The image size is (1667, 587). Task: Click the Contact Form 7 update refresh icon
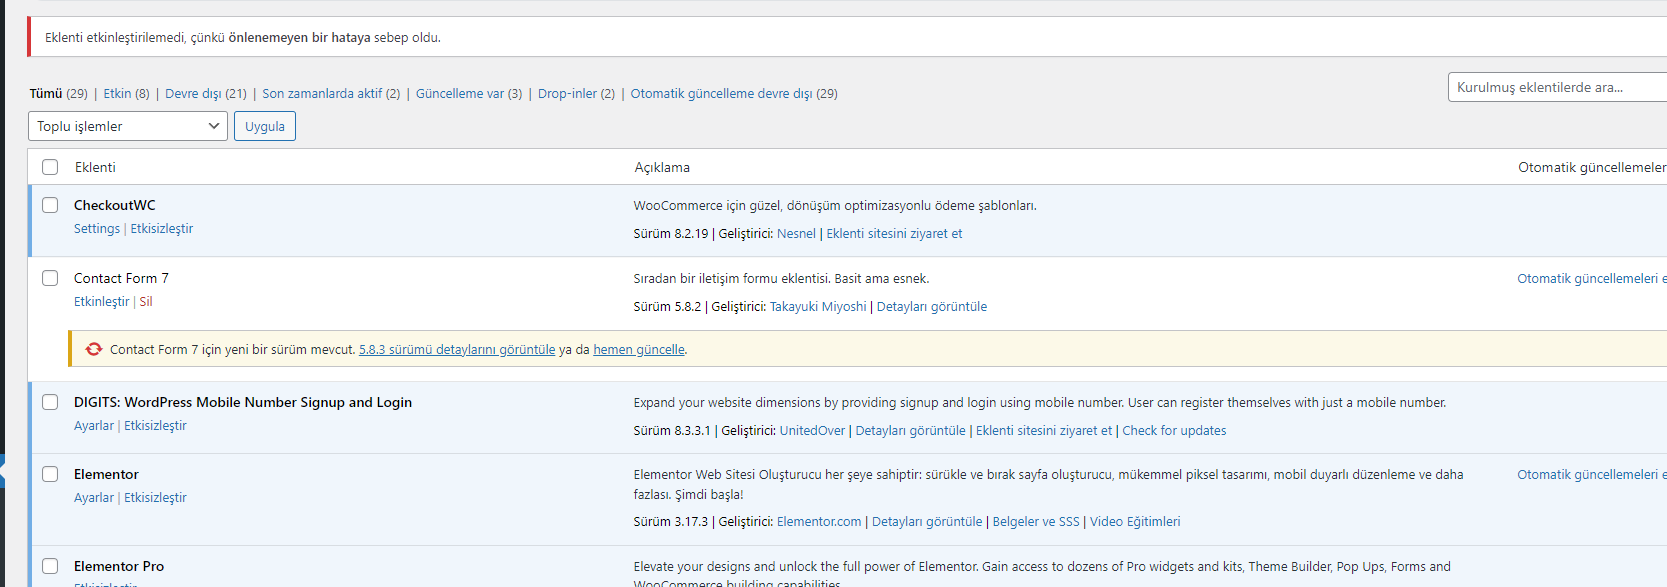[x=94, y=349]
